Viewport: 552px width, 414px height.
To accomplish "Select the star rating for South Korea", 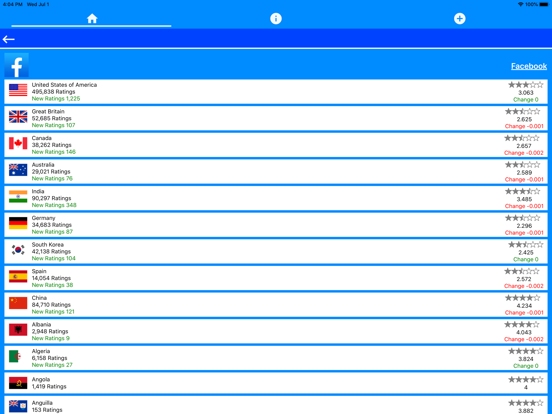I will pyautogui.click(x=526, y=245).
